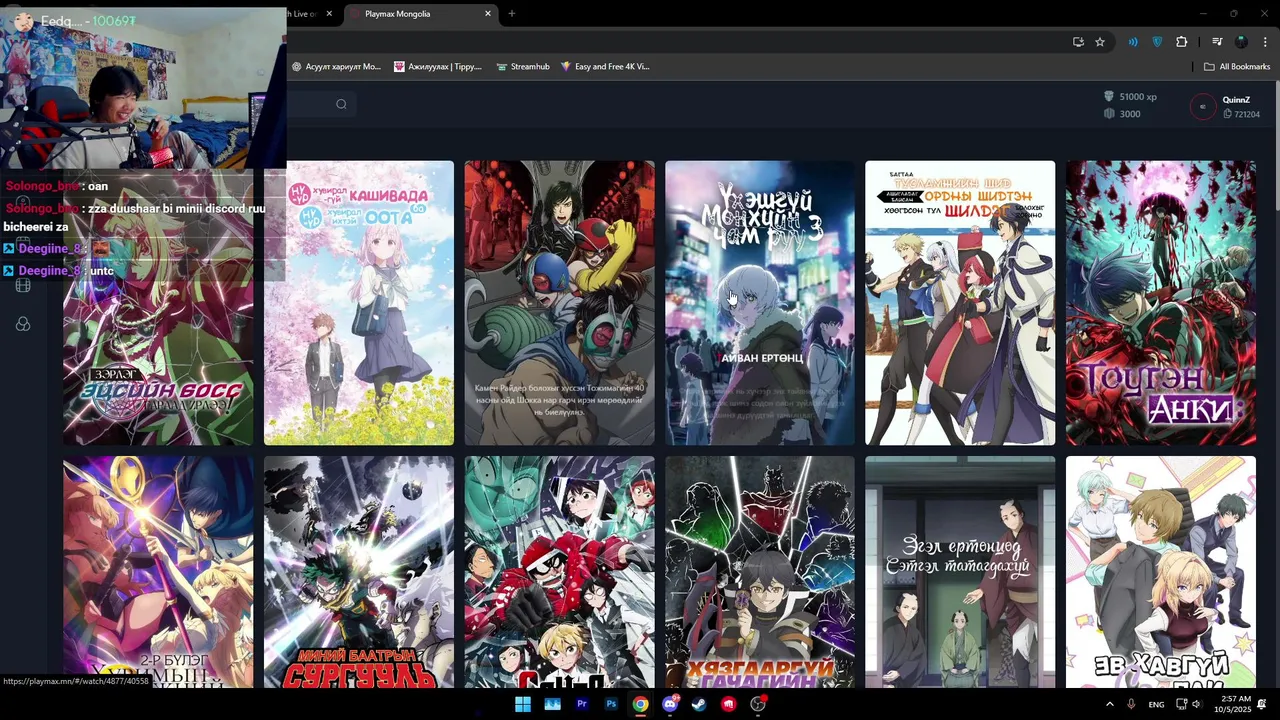The height and width of the screenshot is (720, 1280).
Task: Bookmark this page with the star icon
Action: click(1100, 42)
